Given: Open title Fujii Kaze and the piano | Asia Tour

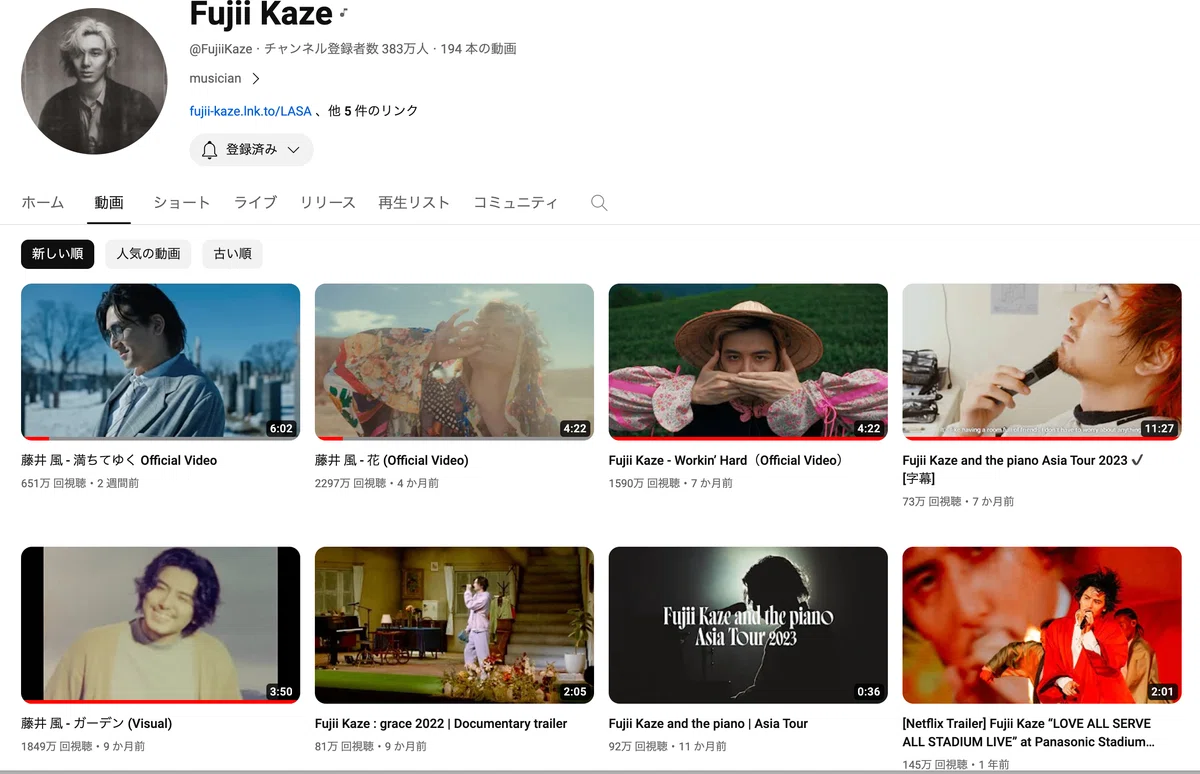Looking at the screenshot, I should tap(708, 724).
